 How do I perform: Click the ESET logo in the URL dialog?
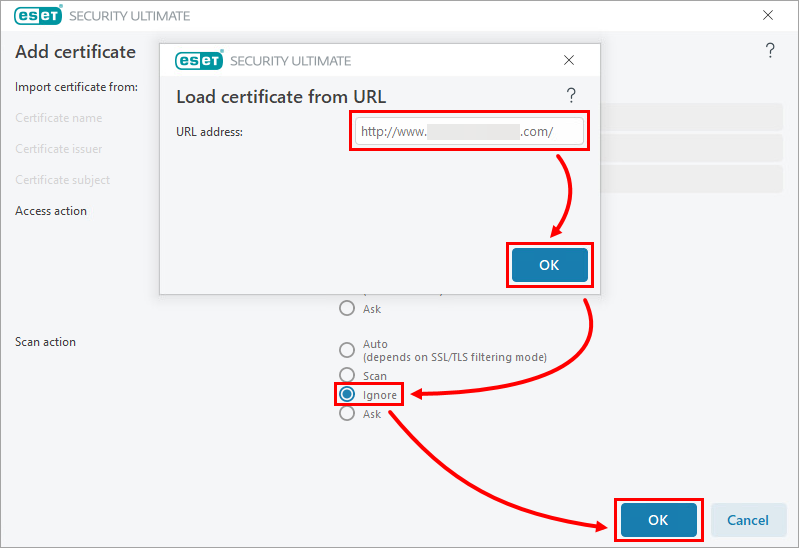pos(198,60)
